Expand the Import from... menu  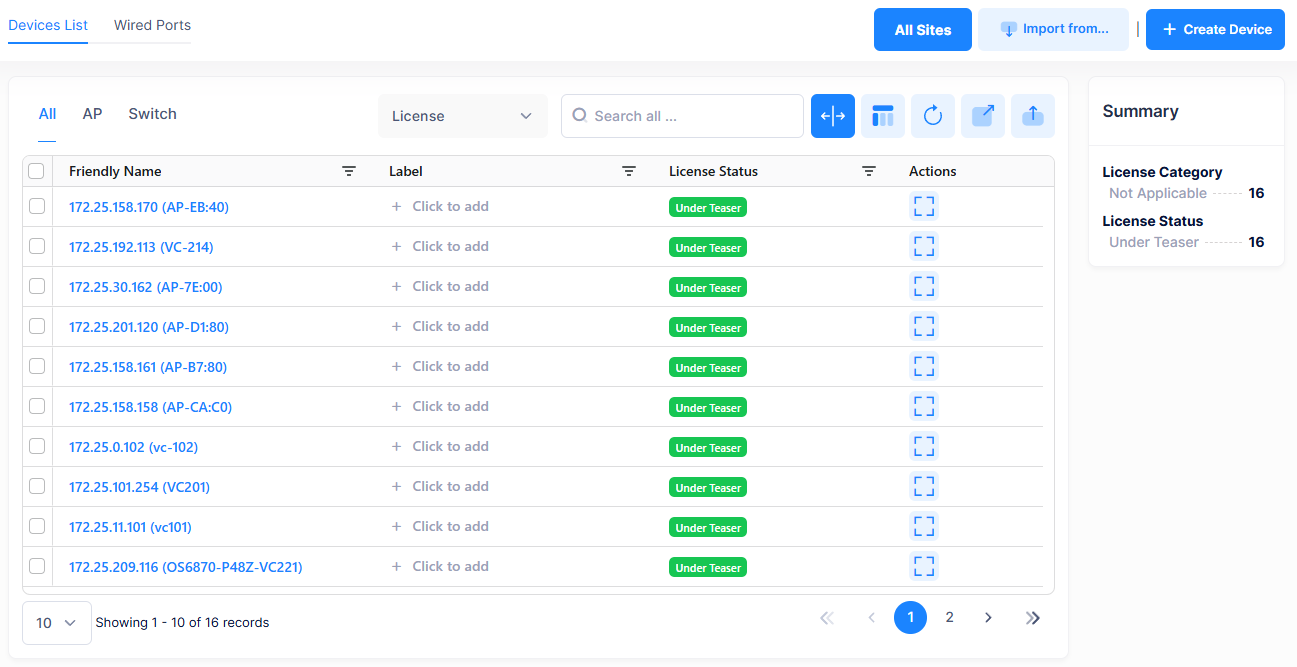point(1053,29)
